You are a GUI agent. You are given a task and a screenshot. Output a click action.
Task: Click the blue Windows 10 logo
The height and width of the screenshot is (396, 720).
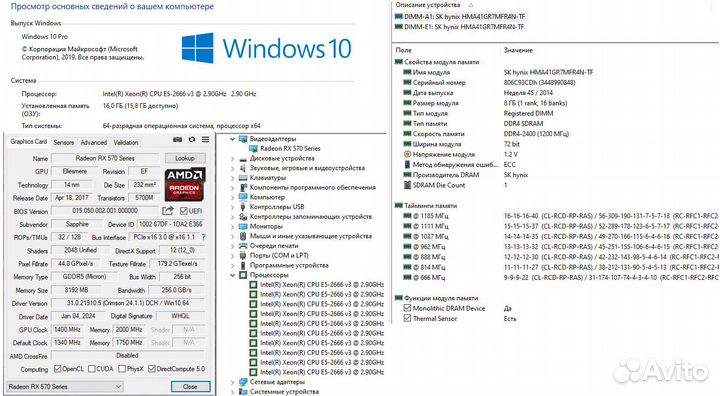(x=197, y=48)
